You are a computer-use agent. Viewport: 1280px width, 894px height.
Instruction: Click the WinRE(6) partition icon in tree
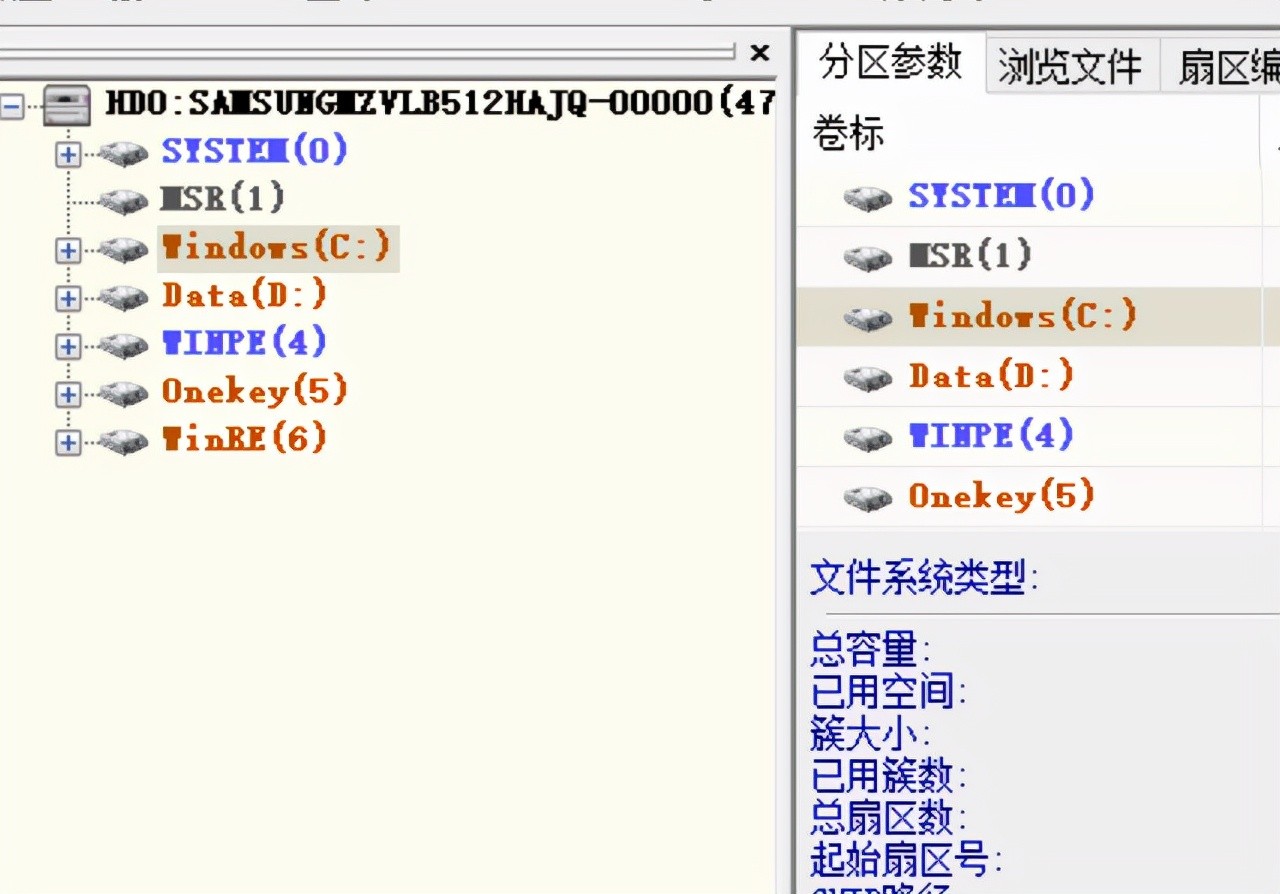pyautogui.click(x=124, y=441)
